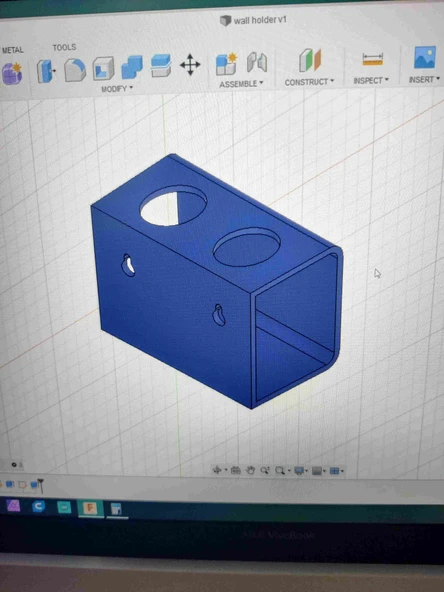Click the Fusion 360 taskbar icon
The height and width of the screenshot is (592, 444).
click(90, 508)
